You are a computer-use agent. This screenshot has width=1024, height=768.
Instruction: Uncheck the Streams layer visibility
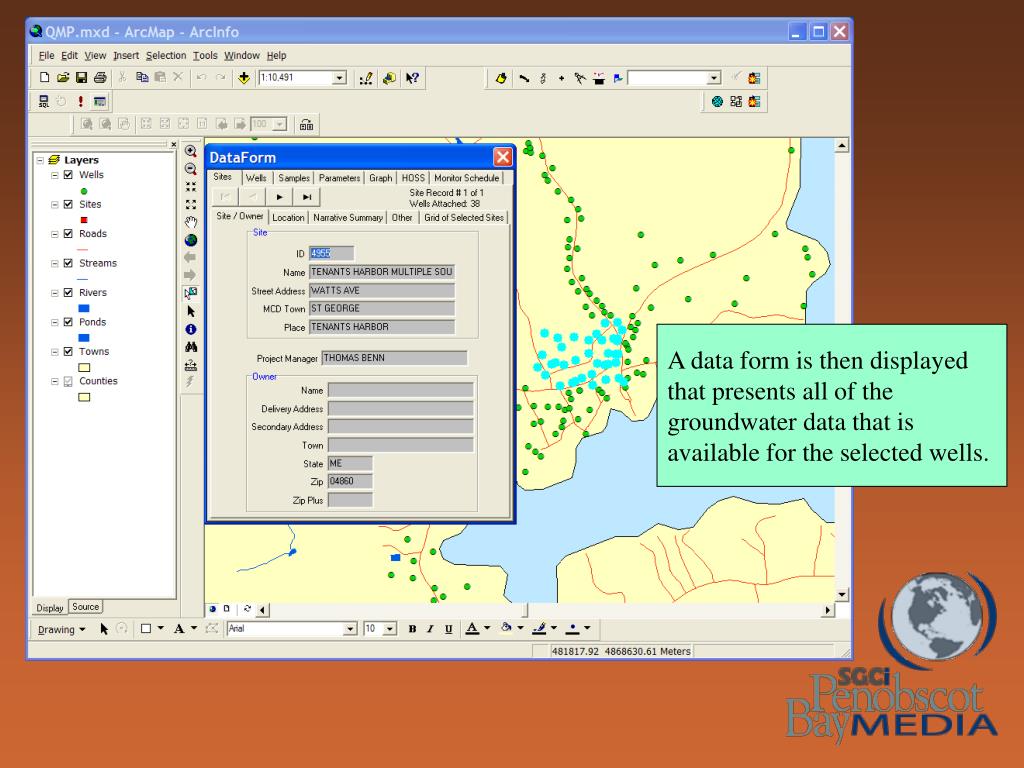click(x=68, y=263)
